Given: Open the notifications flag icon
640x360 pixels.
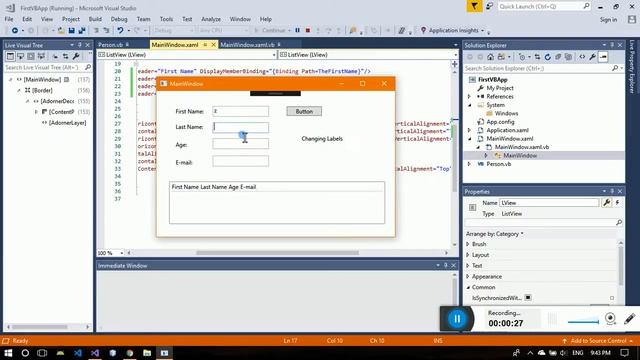Looking at the screenshot, I should click(474, 6).
